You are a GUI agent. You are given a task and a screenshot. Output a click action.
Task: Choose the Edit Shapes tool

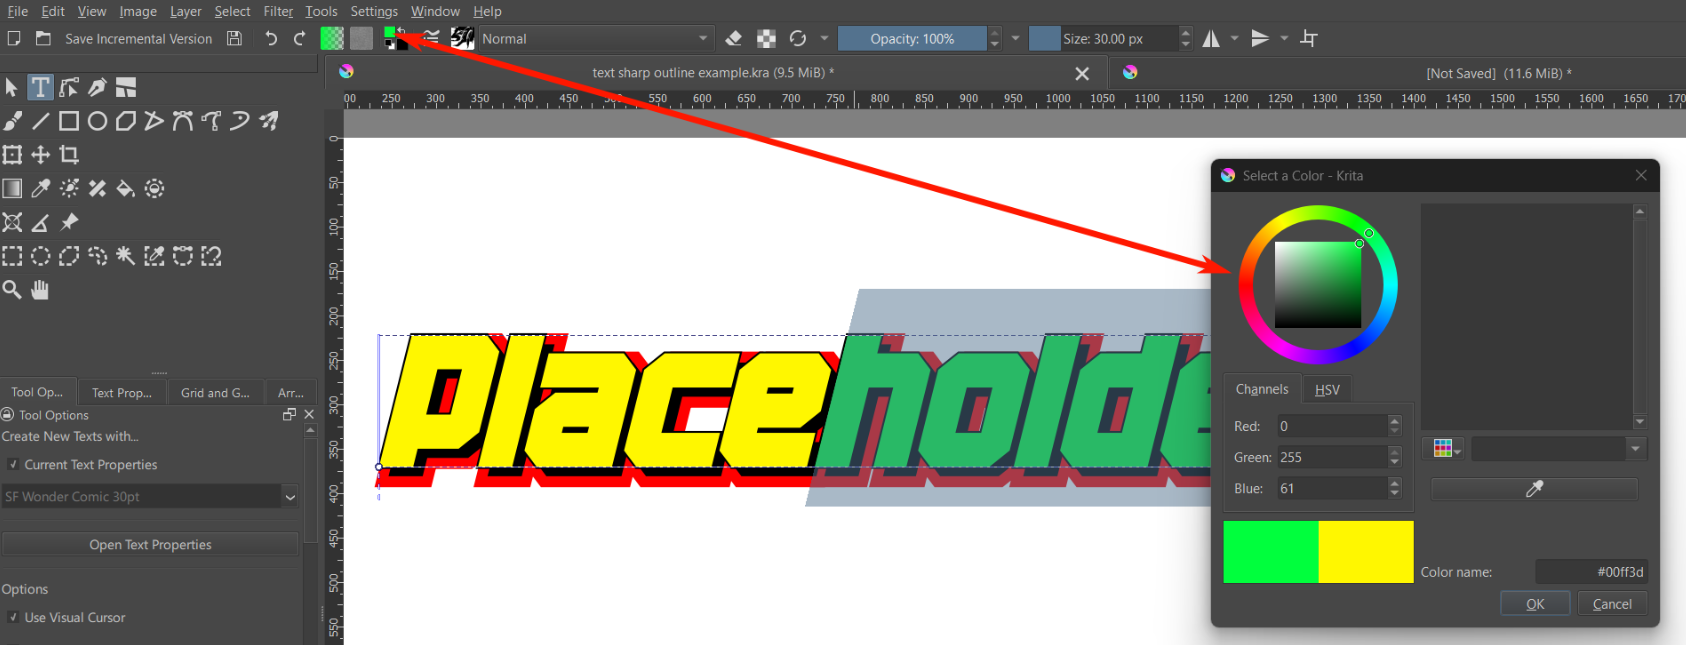(x=69, y=88)
